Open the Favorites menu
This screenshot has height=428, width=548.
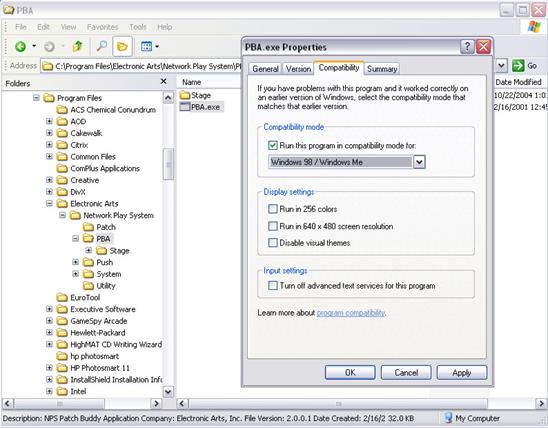[102, 27]
